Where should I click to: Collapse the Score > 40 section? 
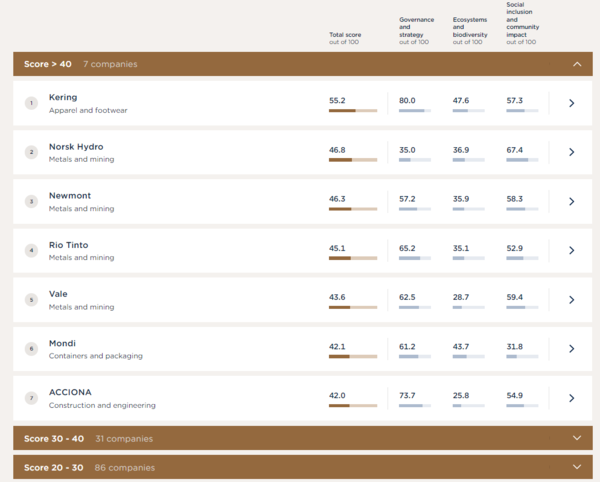coord(576,64)
